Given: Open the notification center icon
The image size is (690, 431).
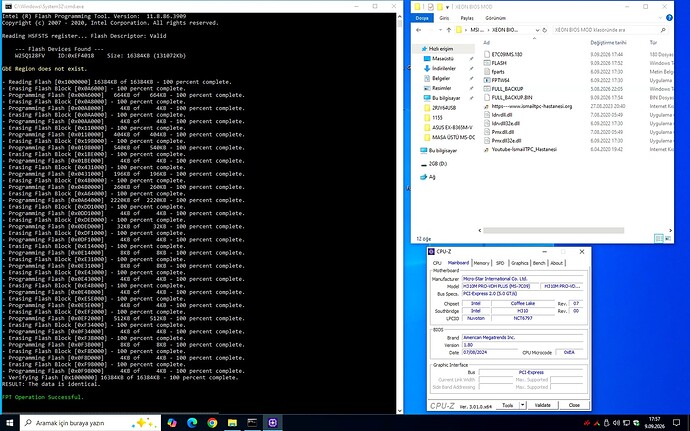Looking at the screenshot, I should point(676,423).
